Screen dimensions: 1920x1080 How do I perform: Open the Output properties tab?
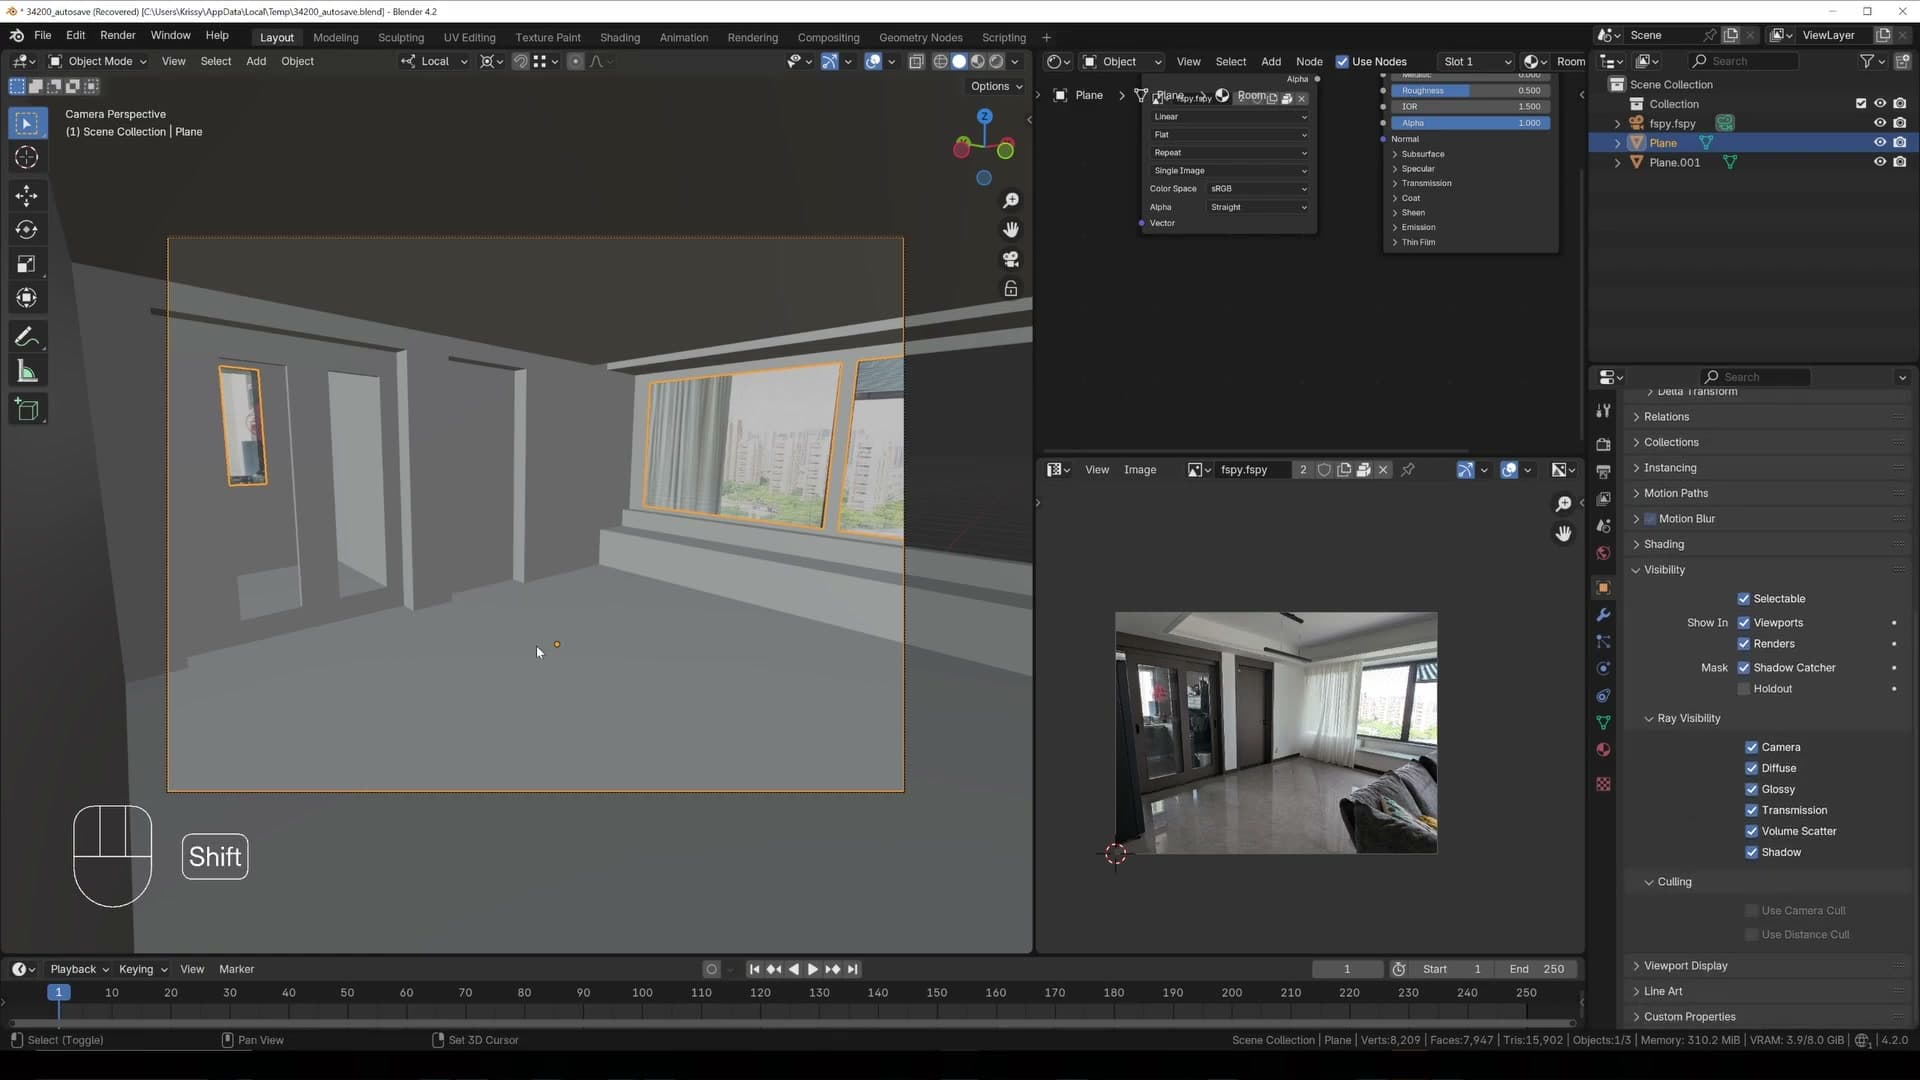tap(1604, 472)
